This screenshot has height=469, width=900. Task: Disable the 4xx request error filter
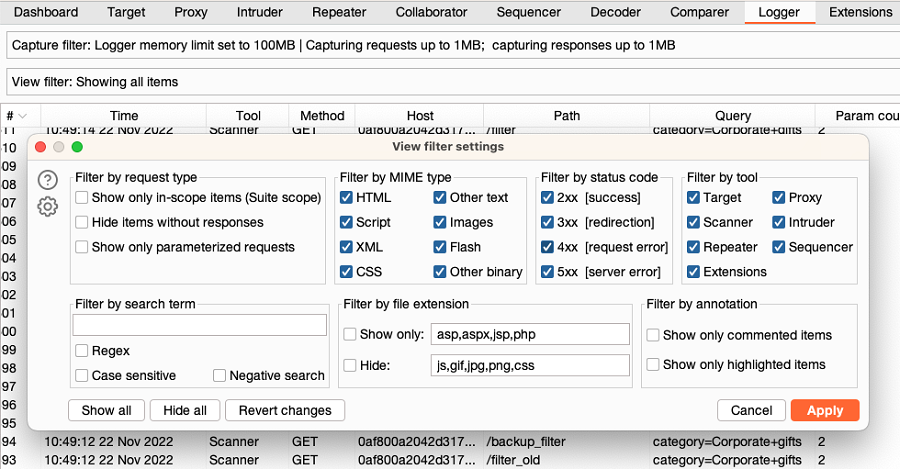(547, 247)
